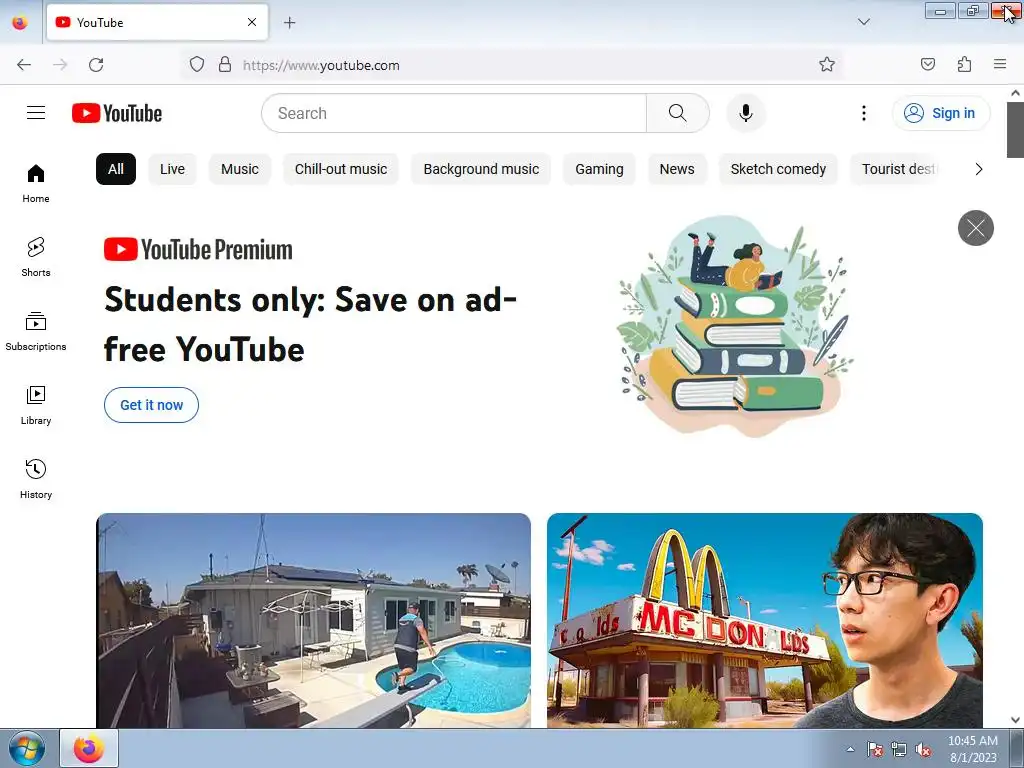
Task: Open the network tray icon
Action: click(x=899, y=749)
